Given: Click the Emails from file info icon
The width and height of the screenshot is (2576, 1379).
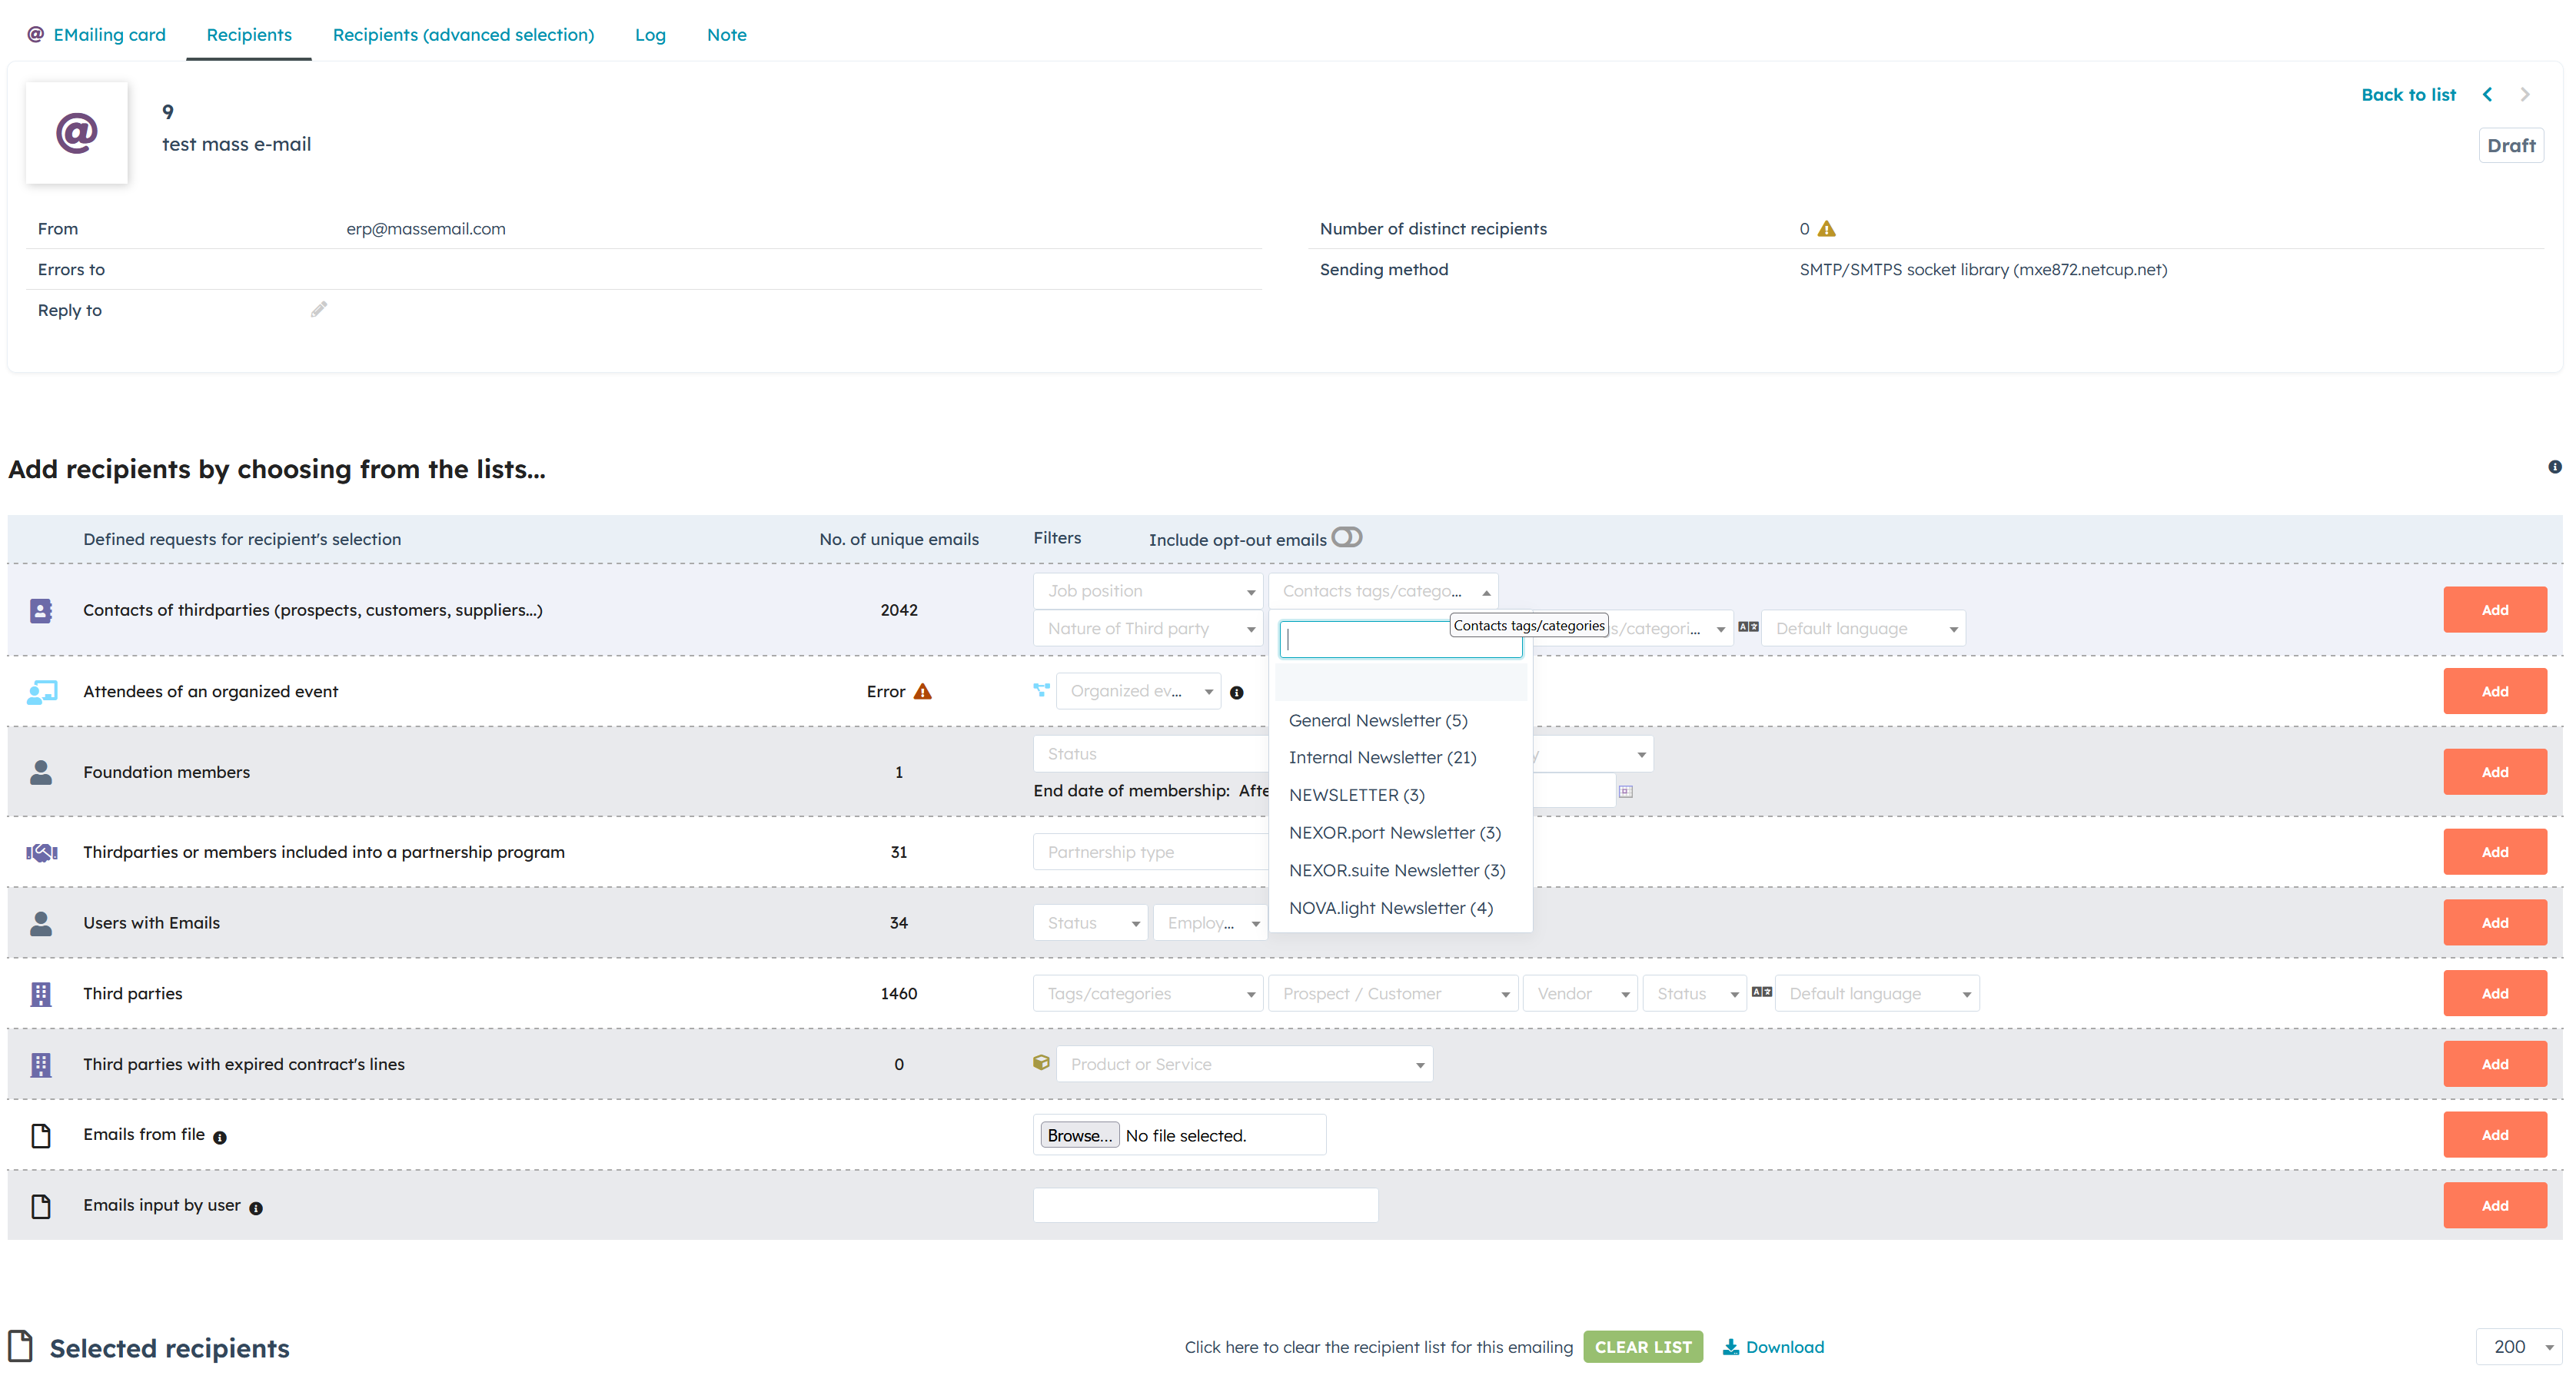Looking at the screenshot, I should point(220,1137).
